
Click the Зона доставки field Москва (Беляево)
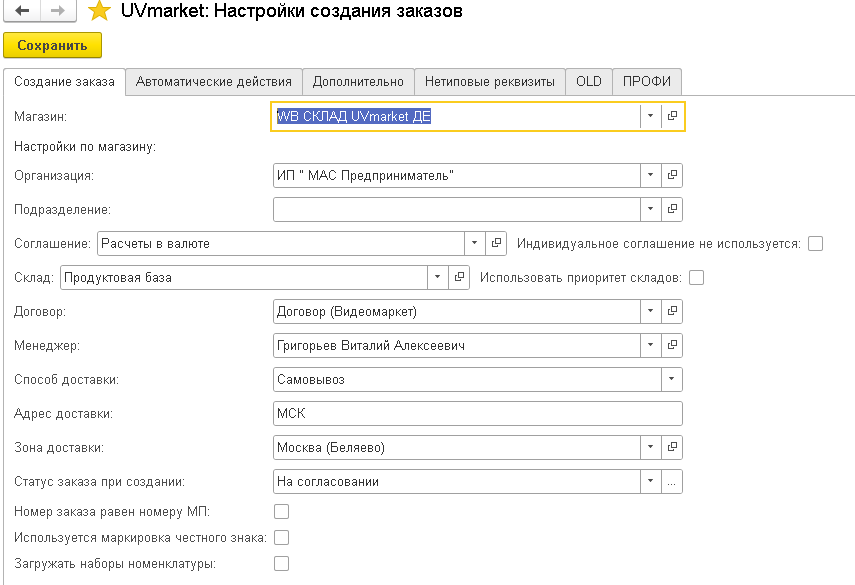[457, 448]
